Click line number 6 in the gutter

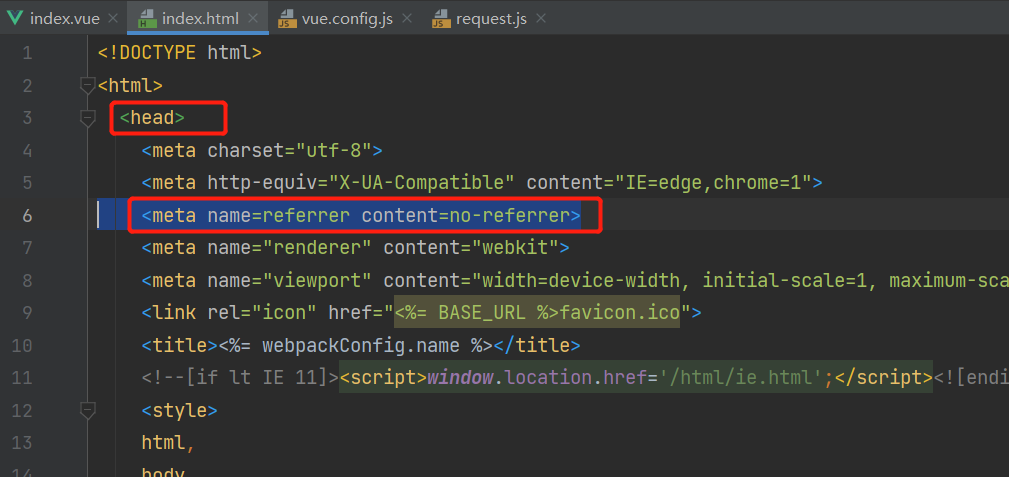click(26, 215)
